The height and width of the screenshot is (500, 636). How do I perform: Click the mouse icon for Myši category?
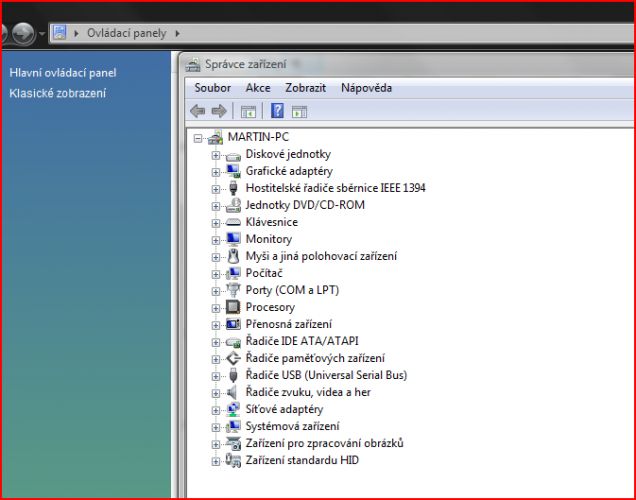233,256
